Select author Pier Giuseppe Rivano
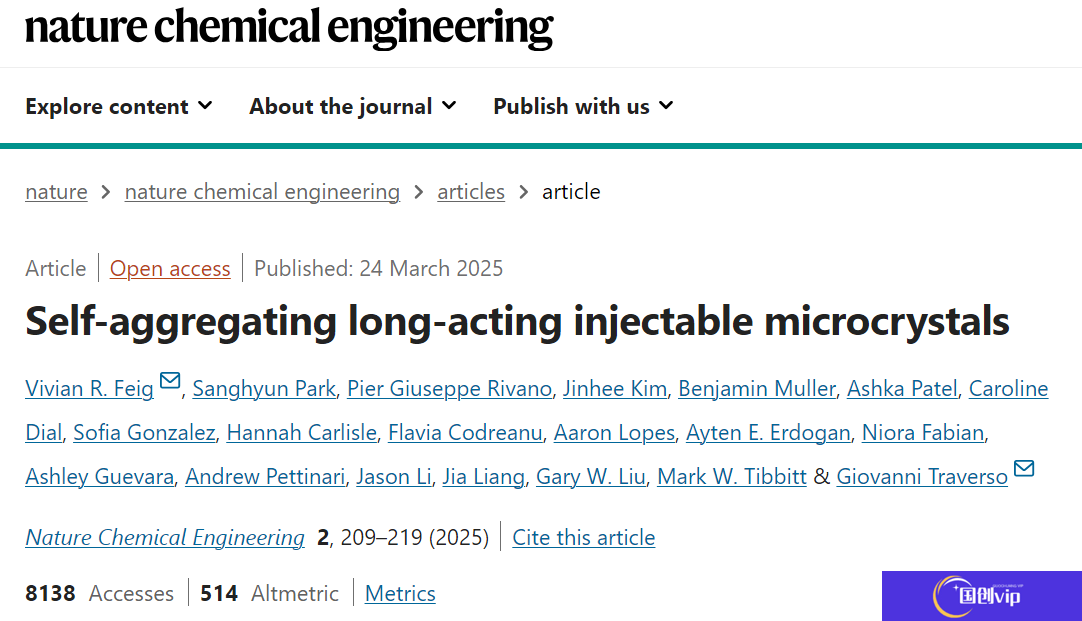The width and height of the screenshot is (1082, 621). click(x=449, y=388)
